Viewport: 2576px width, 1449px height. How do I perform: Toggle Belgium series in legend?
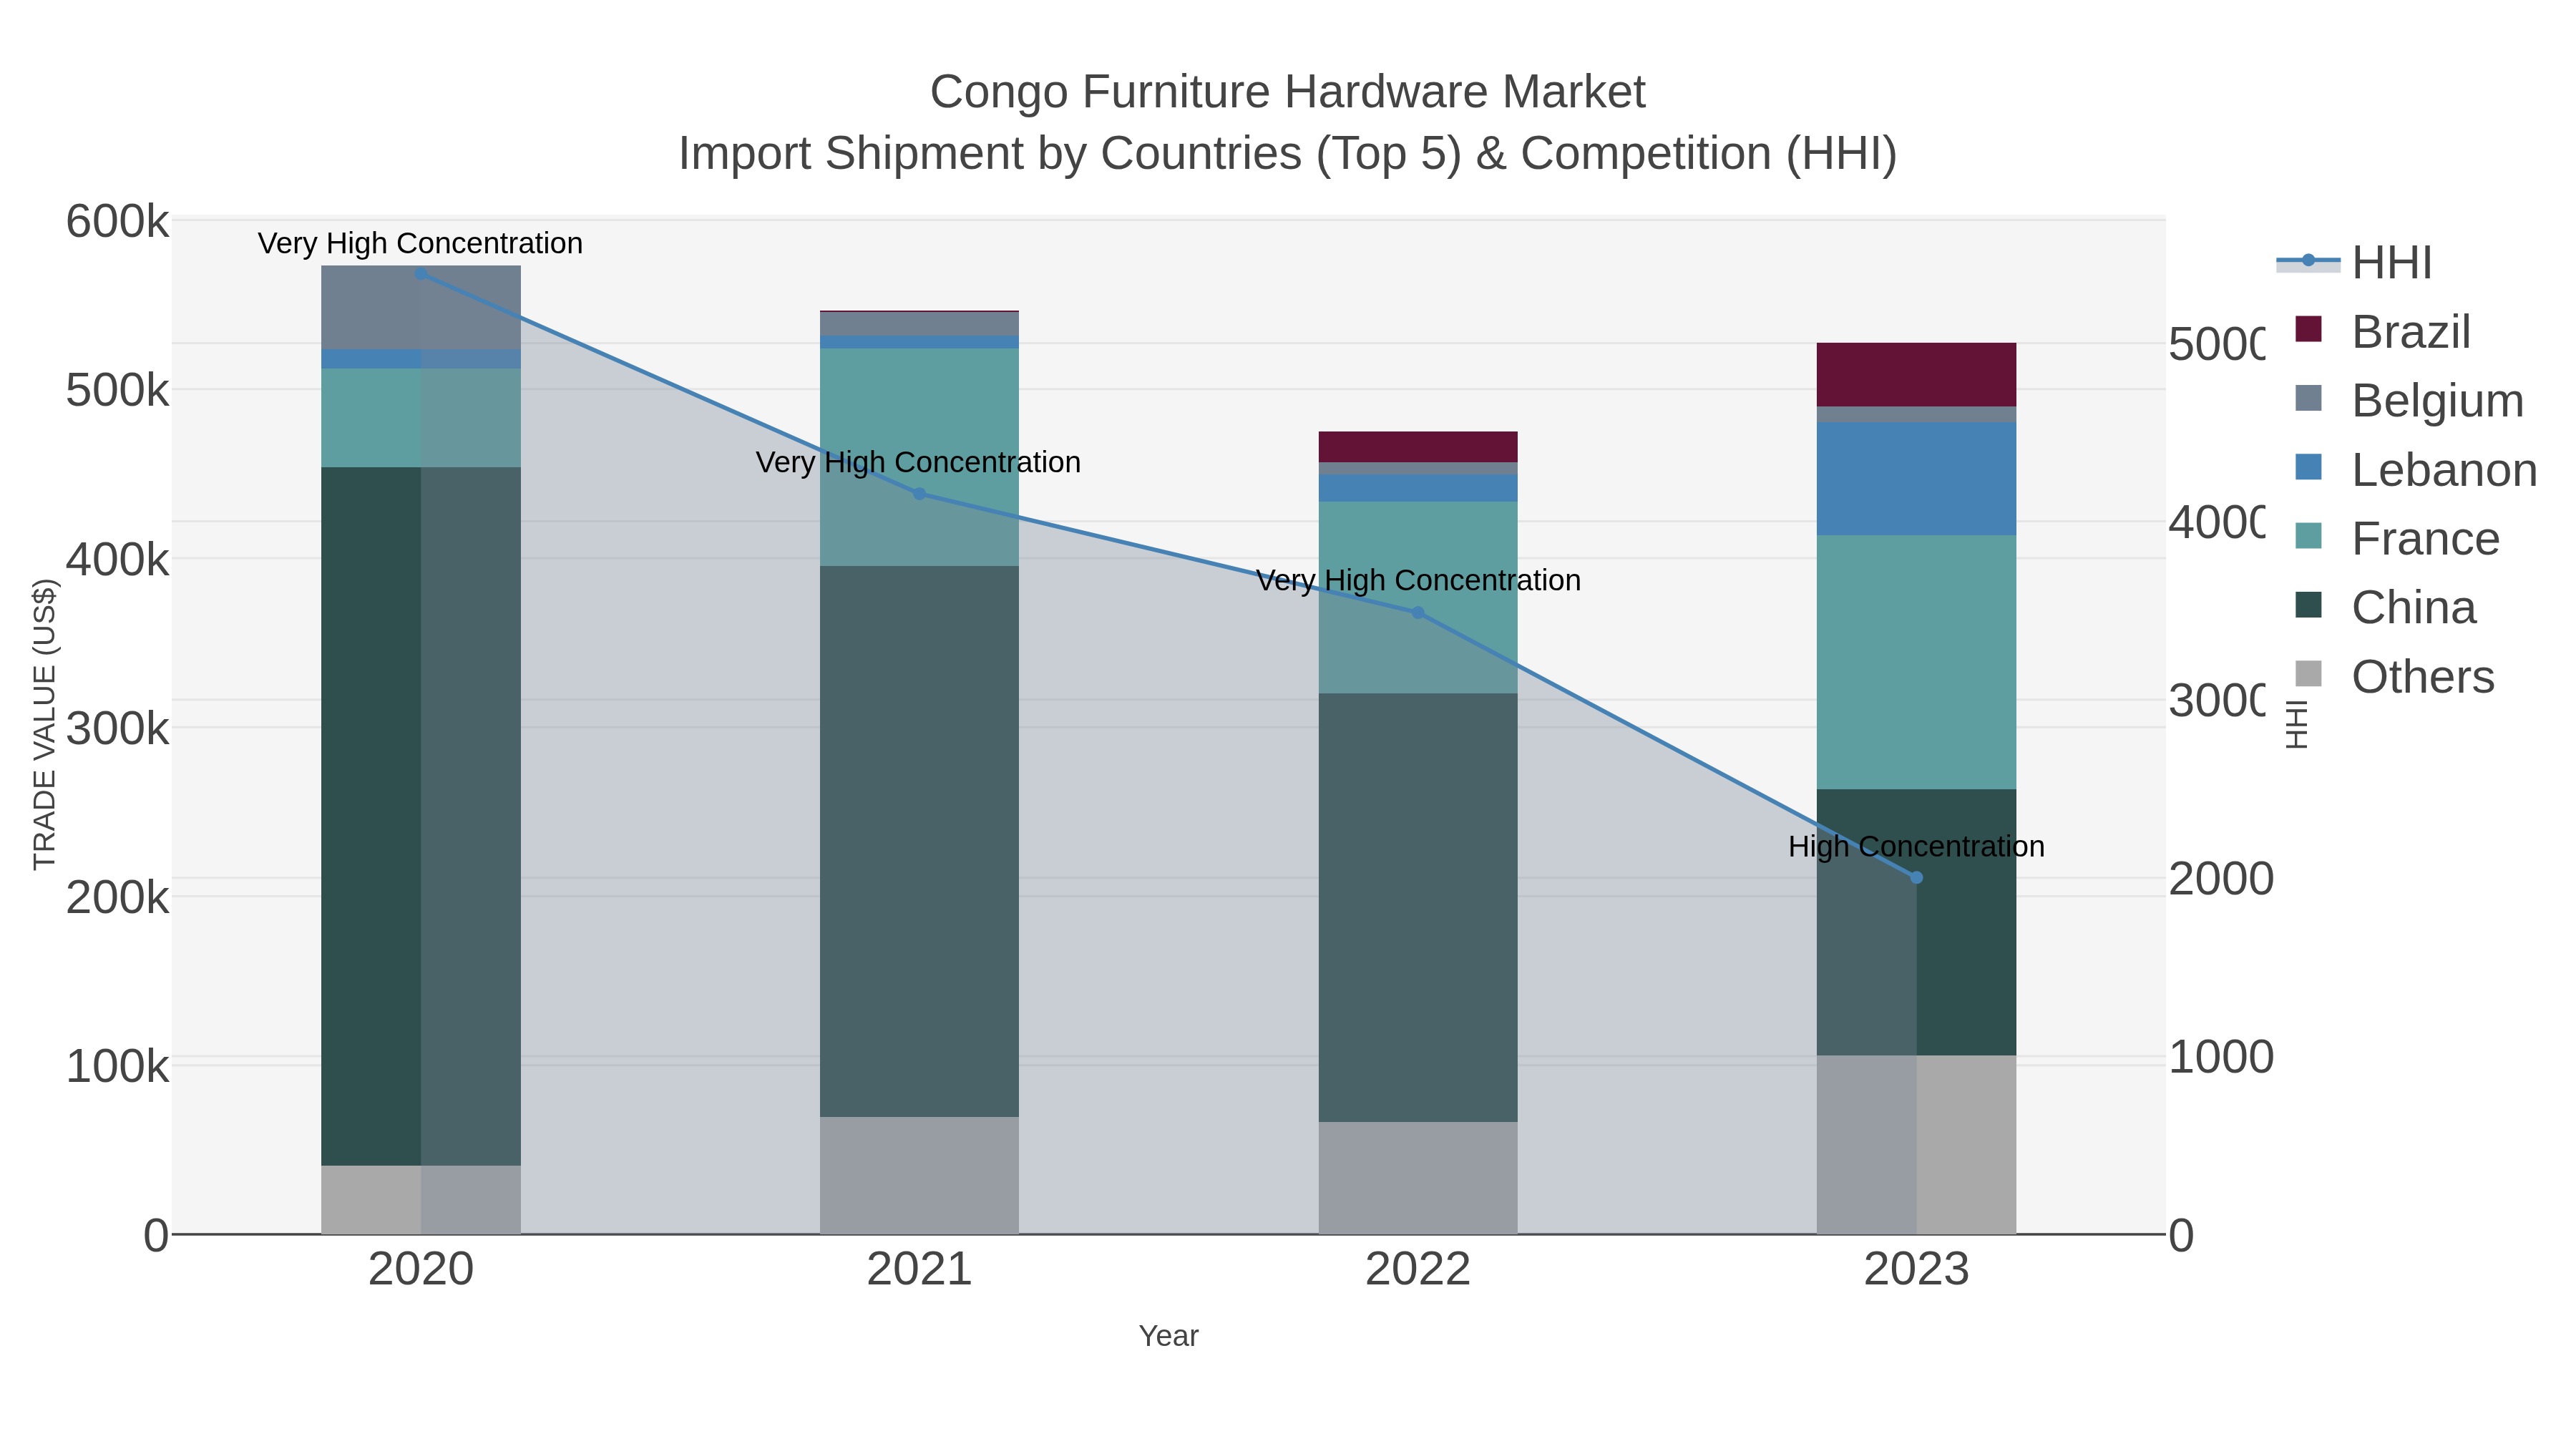pos(2409,401)
